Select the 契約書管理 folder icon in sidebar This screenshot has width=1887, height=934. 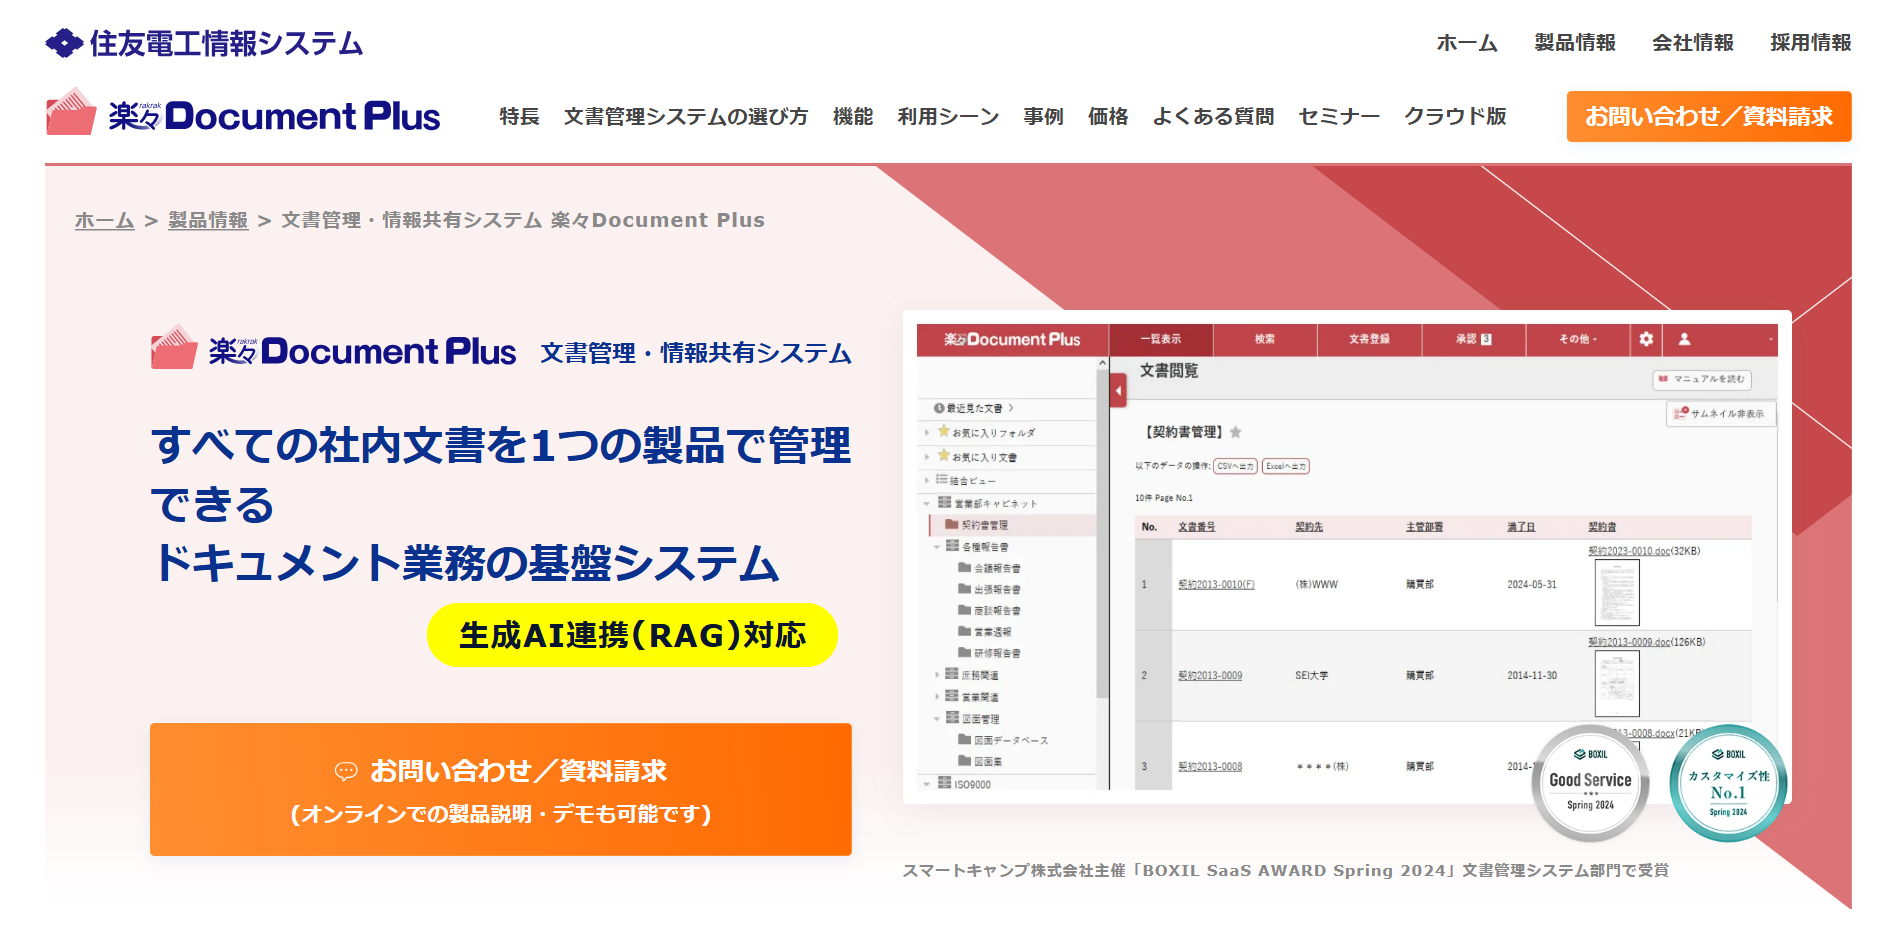[951, 525]
